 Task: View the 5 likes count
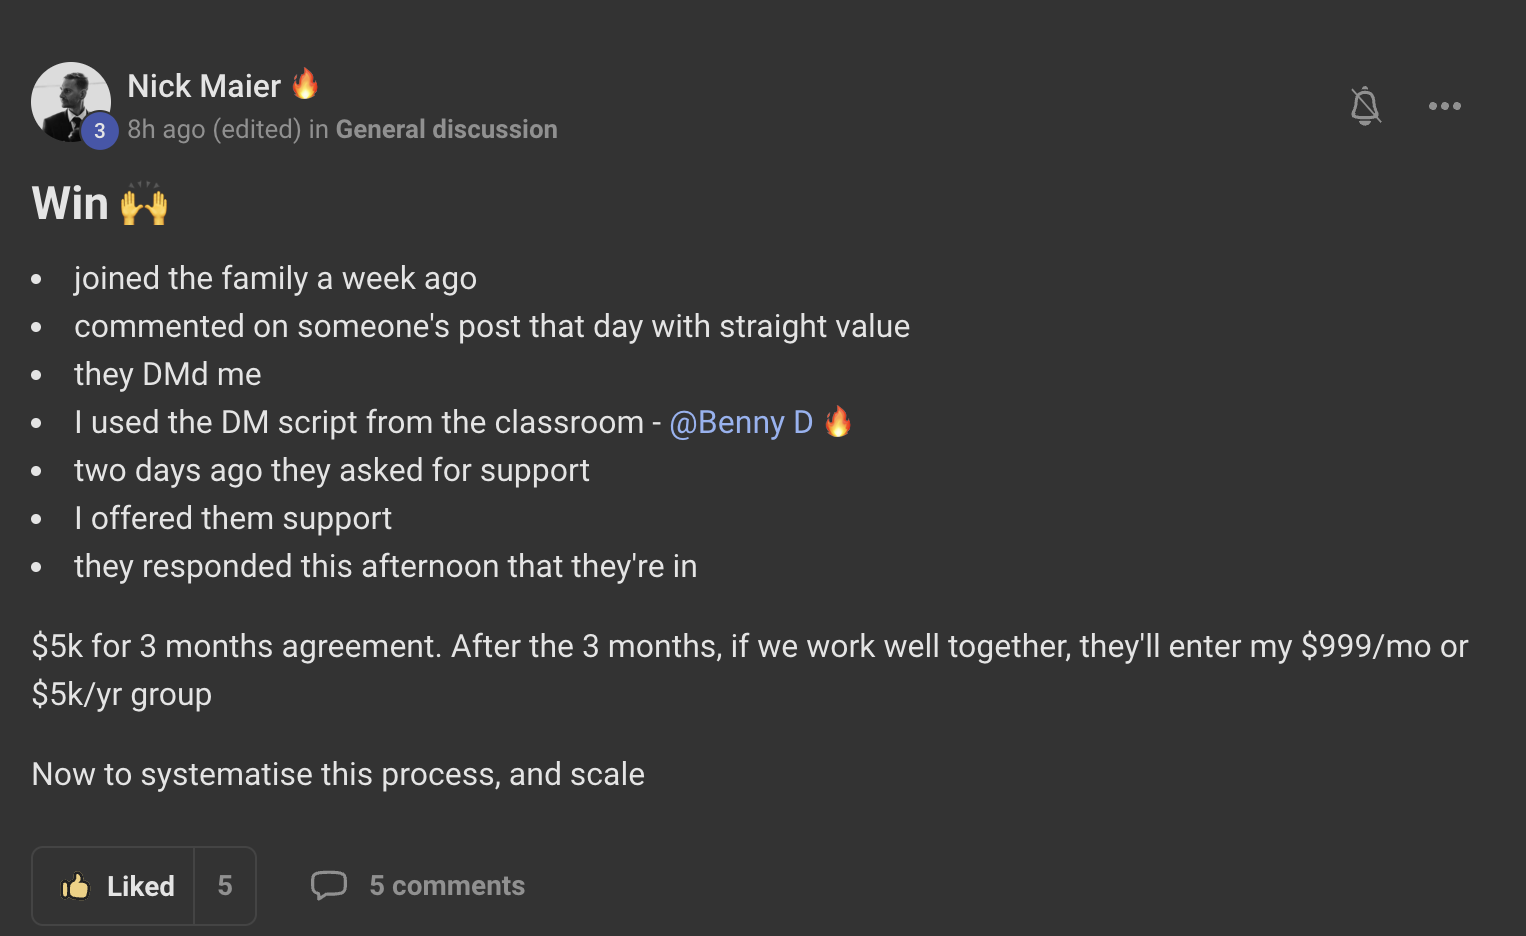tap(225, 886)
